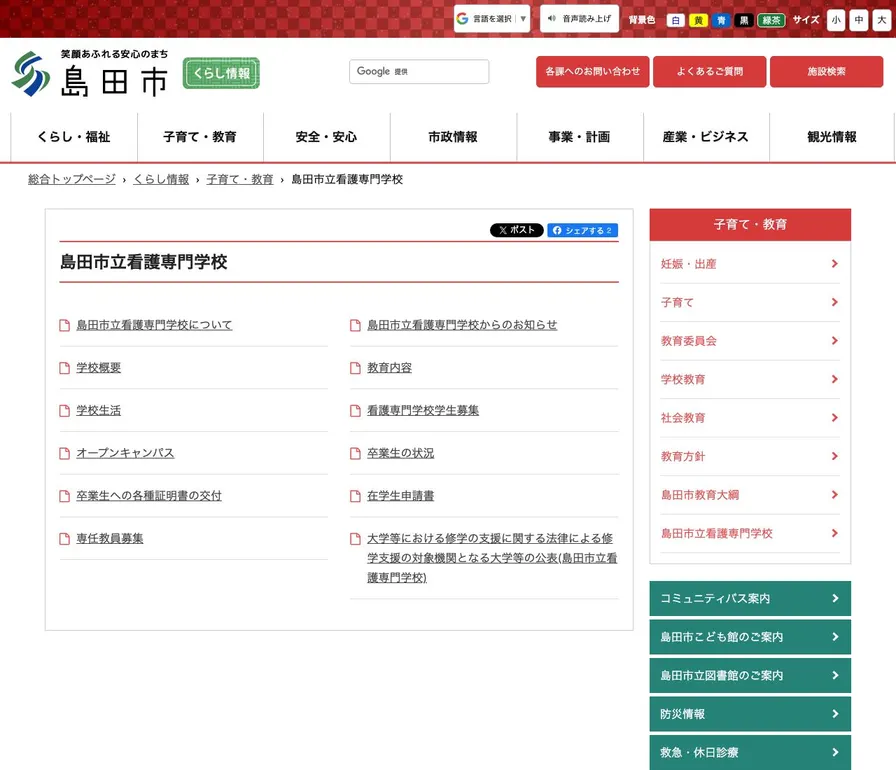
Task: Go to 子育て・教育 breadcrumb link
Action: click(x=240, y=179)
